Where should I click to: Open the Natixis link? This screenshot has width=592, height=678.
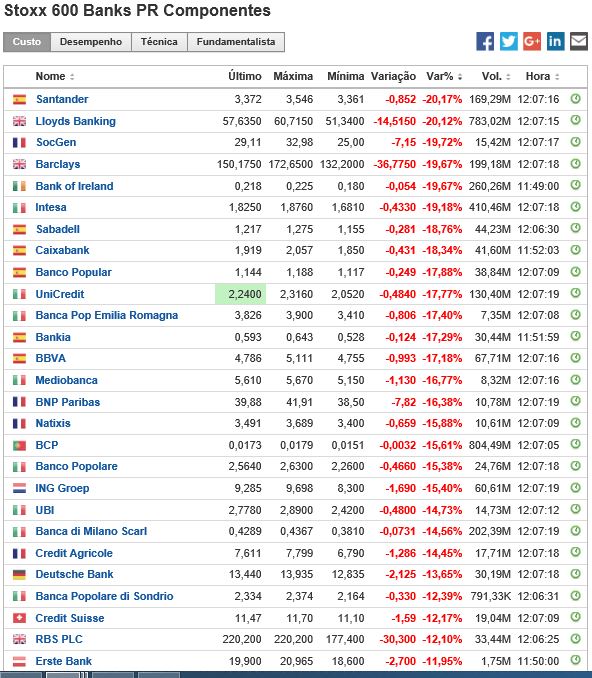(x=53, y=423)
